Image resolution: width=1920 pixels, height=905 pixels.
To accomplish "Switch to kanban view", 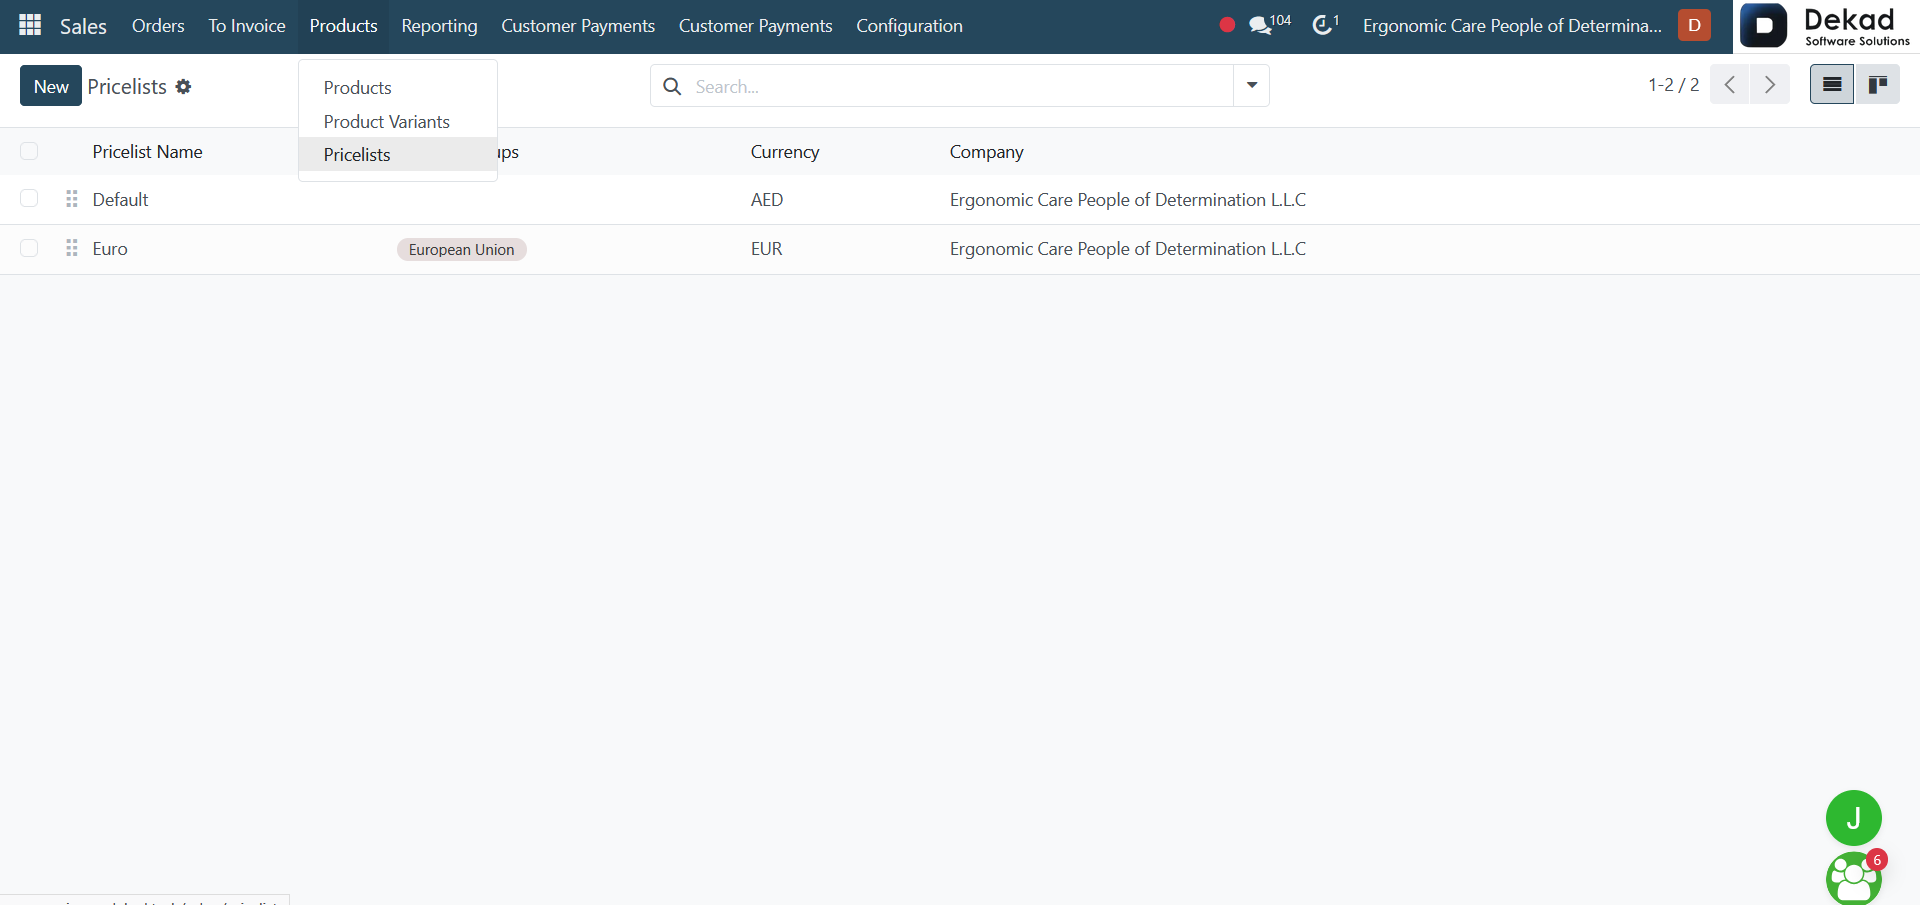I will (x=1877, y=85).
